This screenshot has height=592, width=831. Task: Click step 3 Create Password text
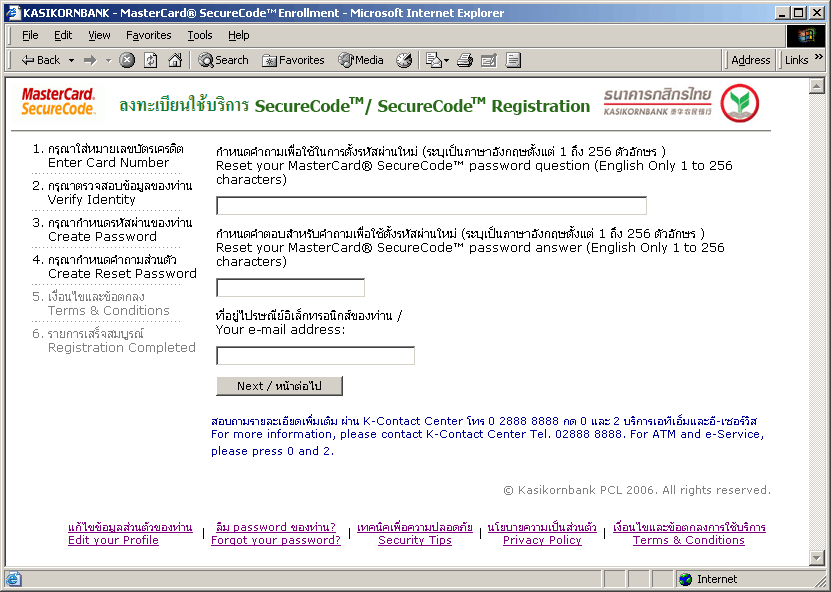[x=102, y=237]
